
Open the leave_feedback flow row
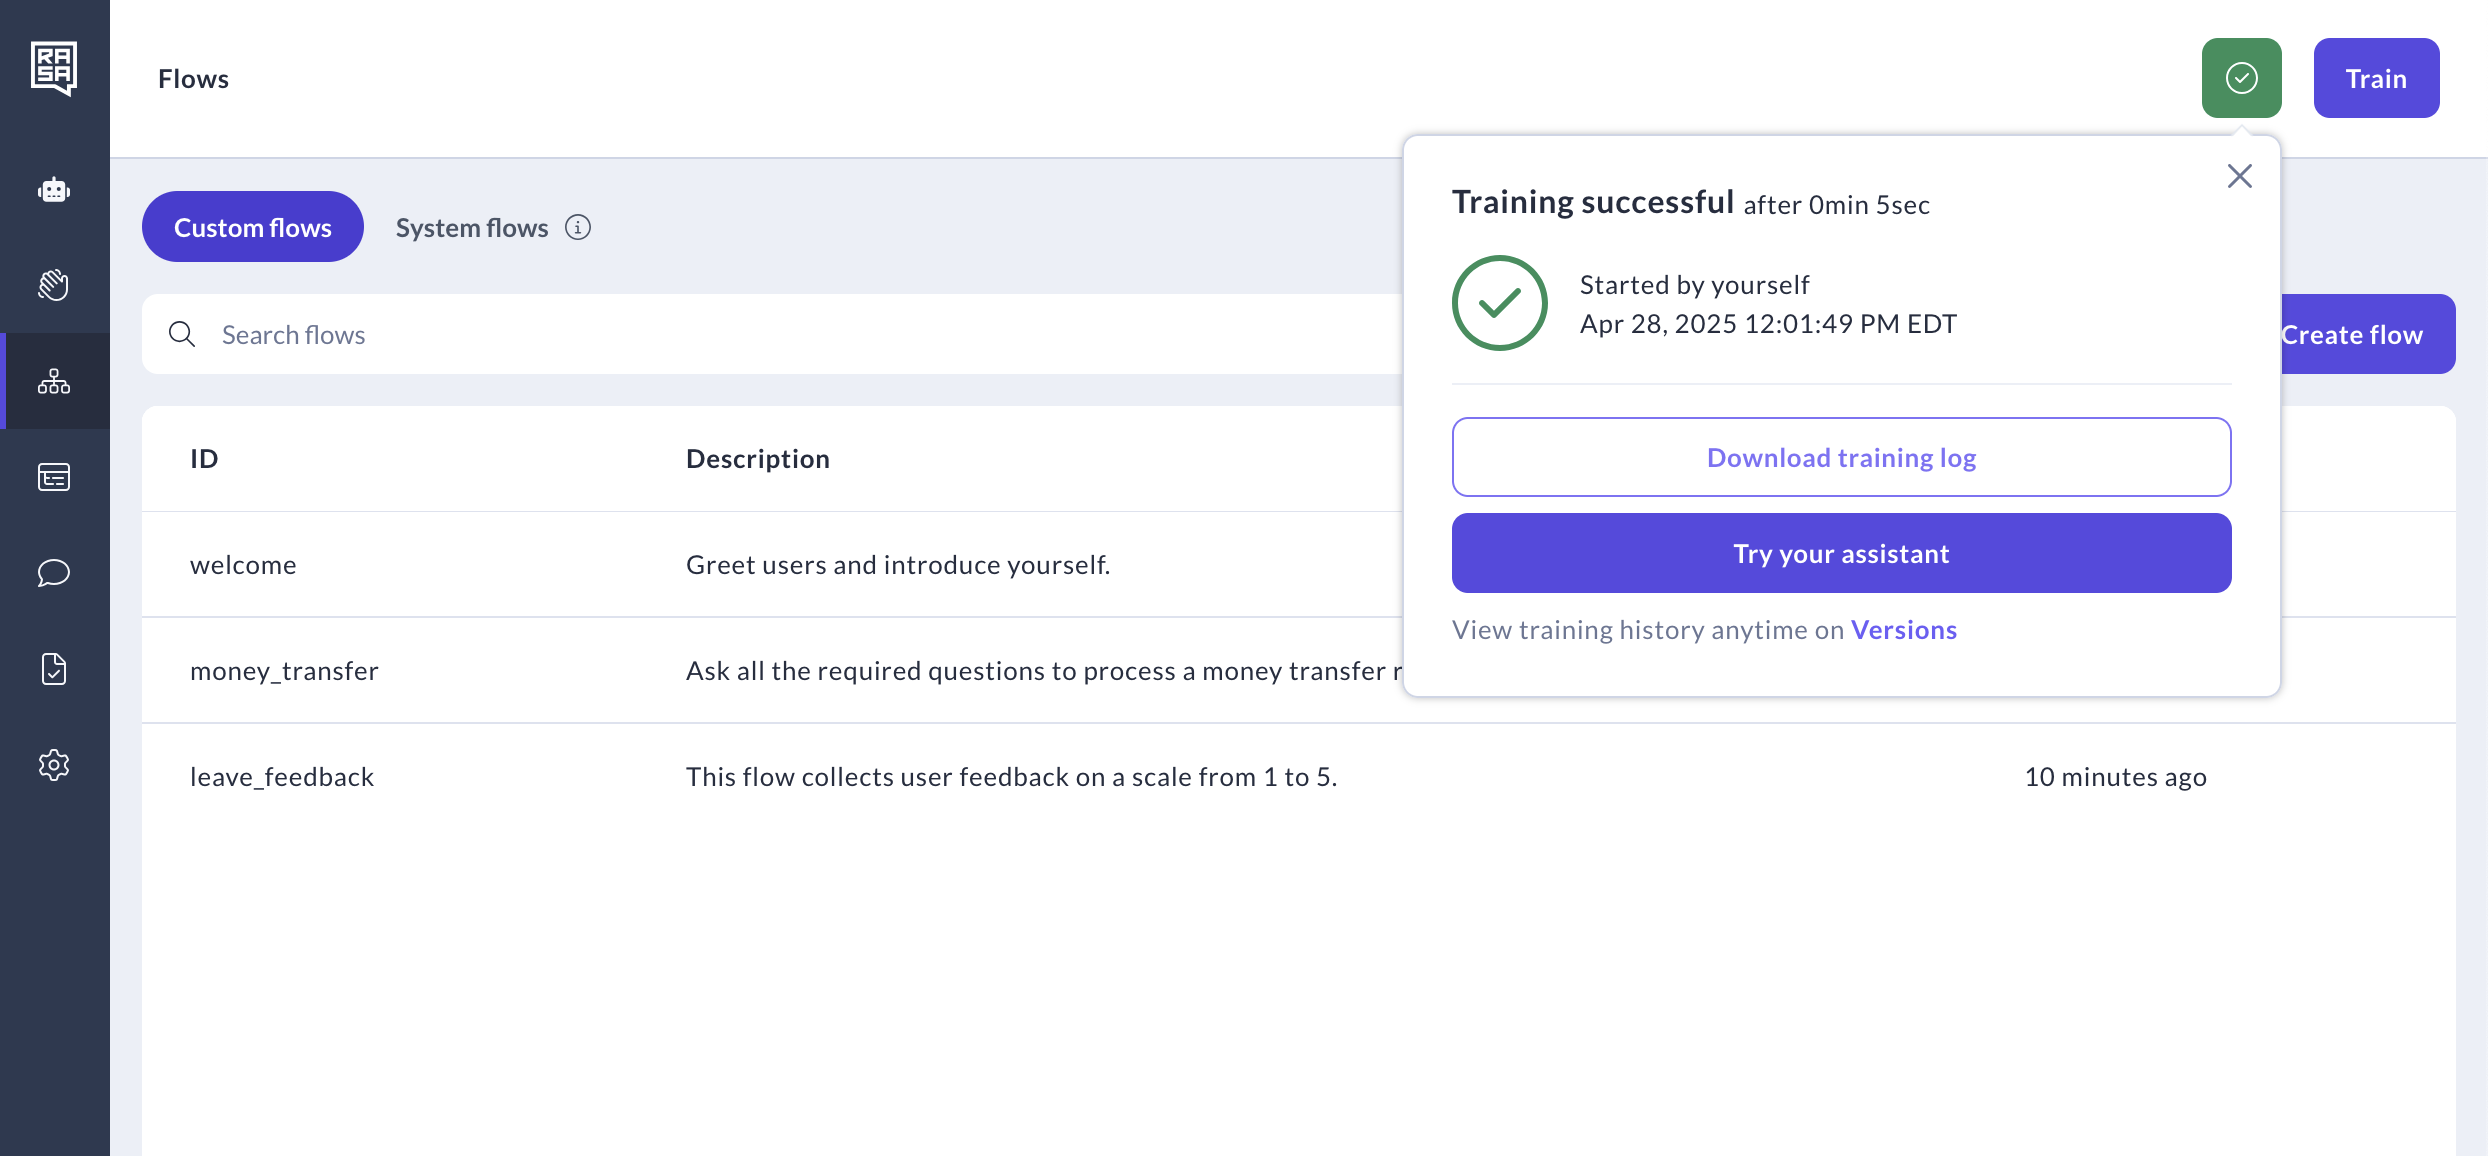[x=282, y=777]
